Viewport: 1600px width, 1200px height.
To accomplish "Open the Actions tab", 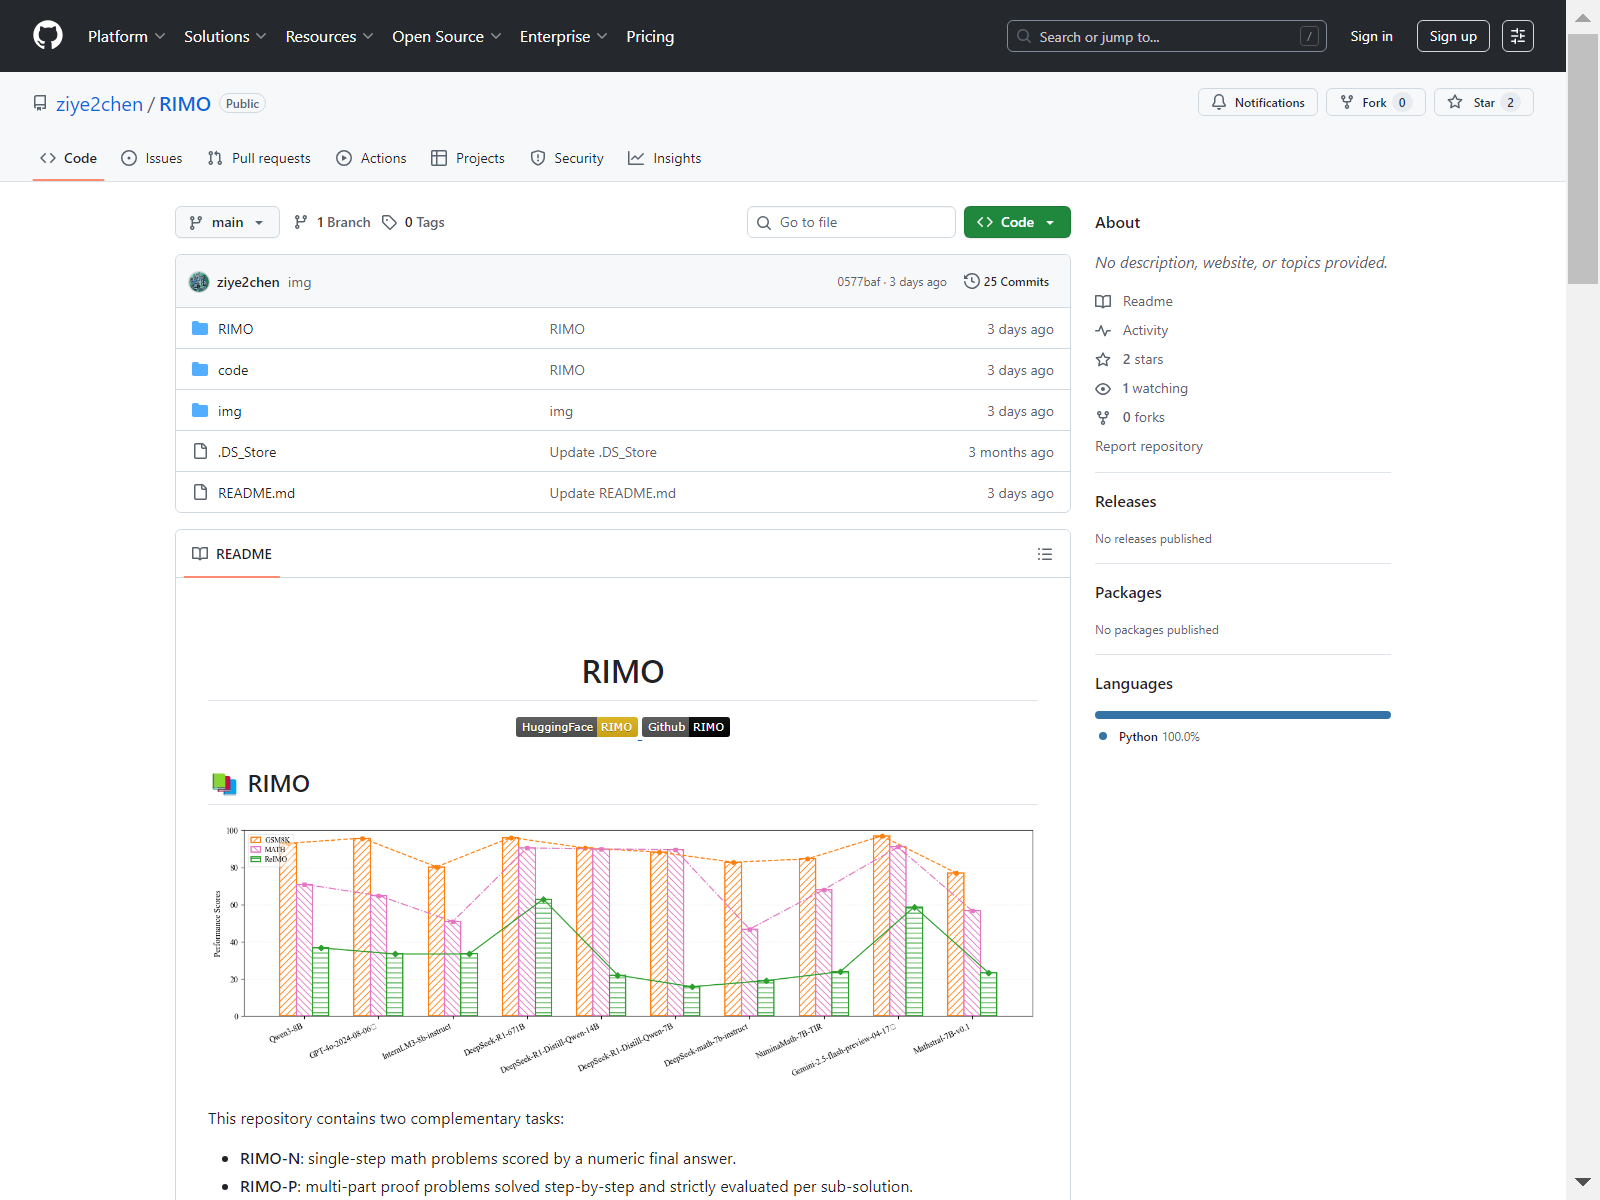I will click(x=371, y=158).
